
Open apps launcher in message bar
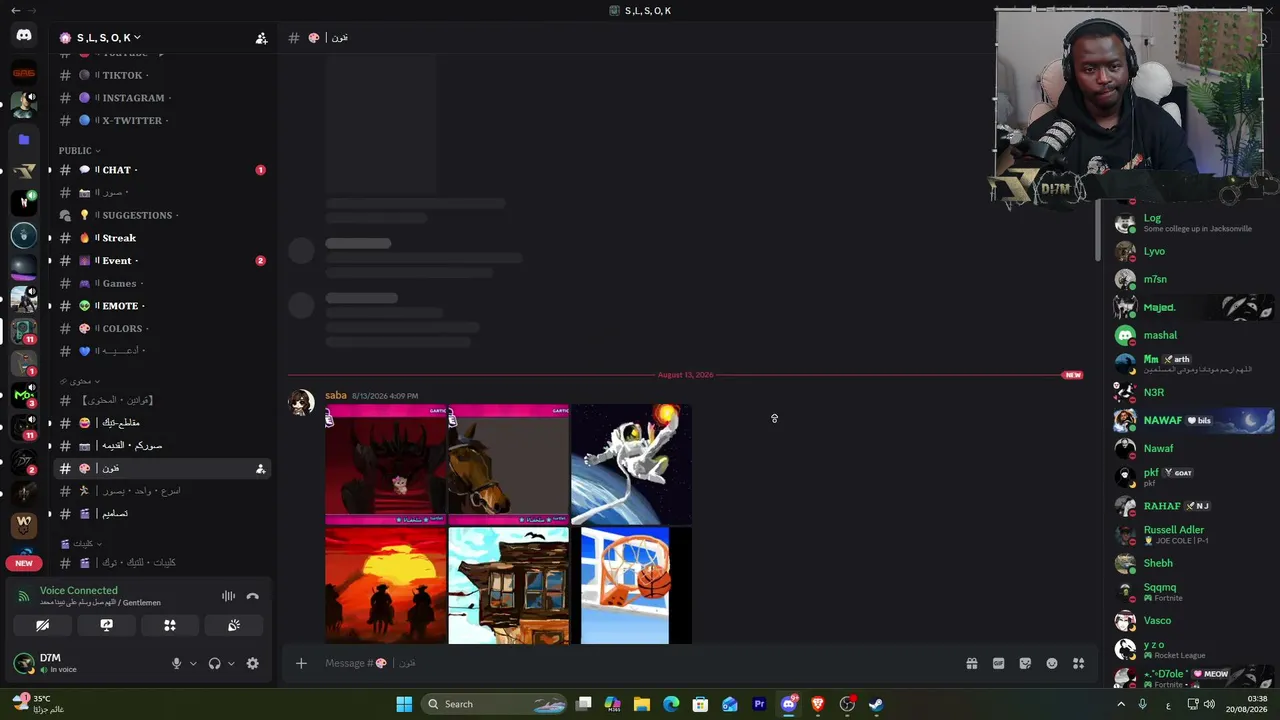pos(1078,663)
